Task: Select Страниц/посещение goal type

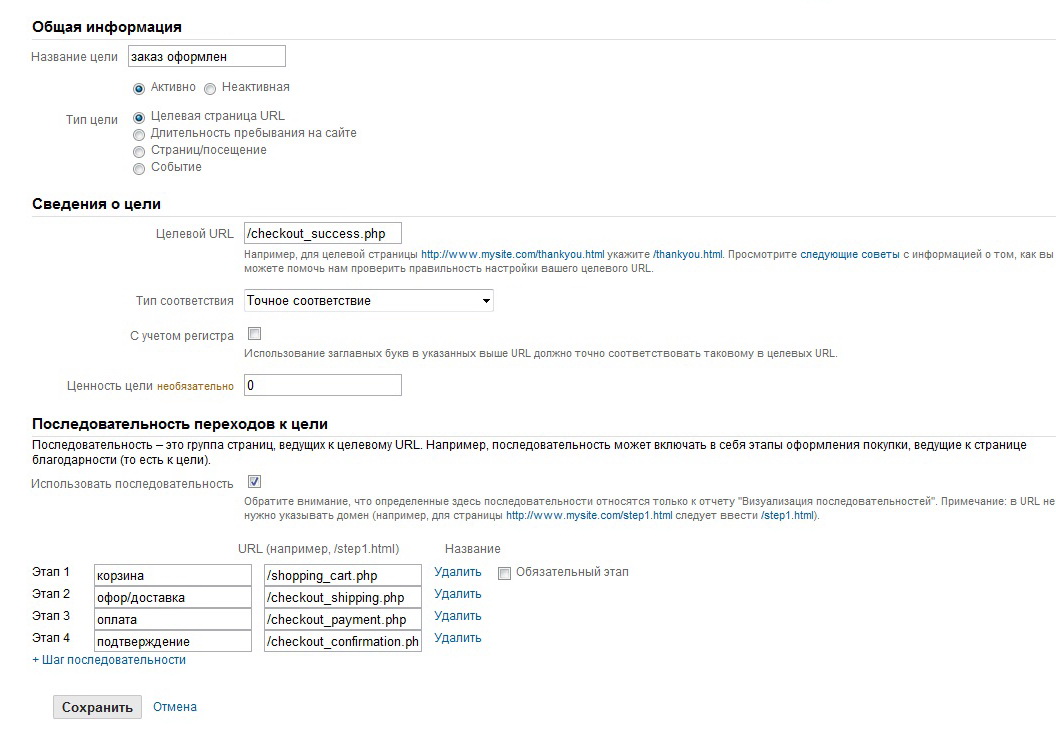Action: tap(139, 151)
